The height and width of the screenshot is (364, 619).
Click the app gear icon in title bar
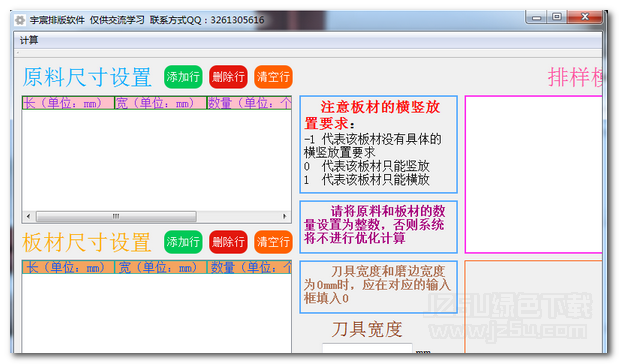click(20, 20)
